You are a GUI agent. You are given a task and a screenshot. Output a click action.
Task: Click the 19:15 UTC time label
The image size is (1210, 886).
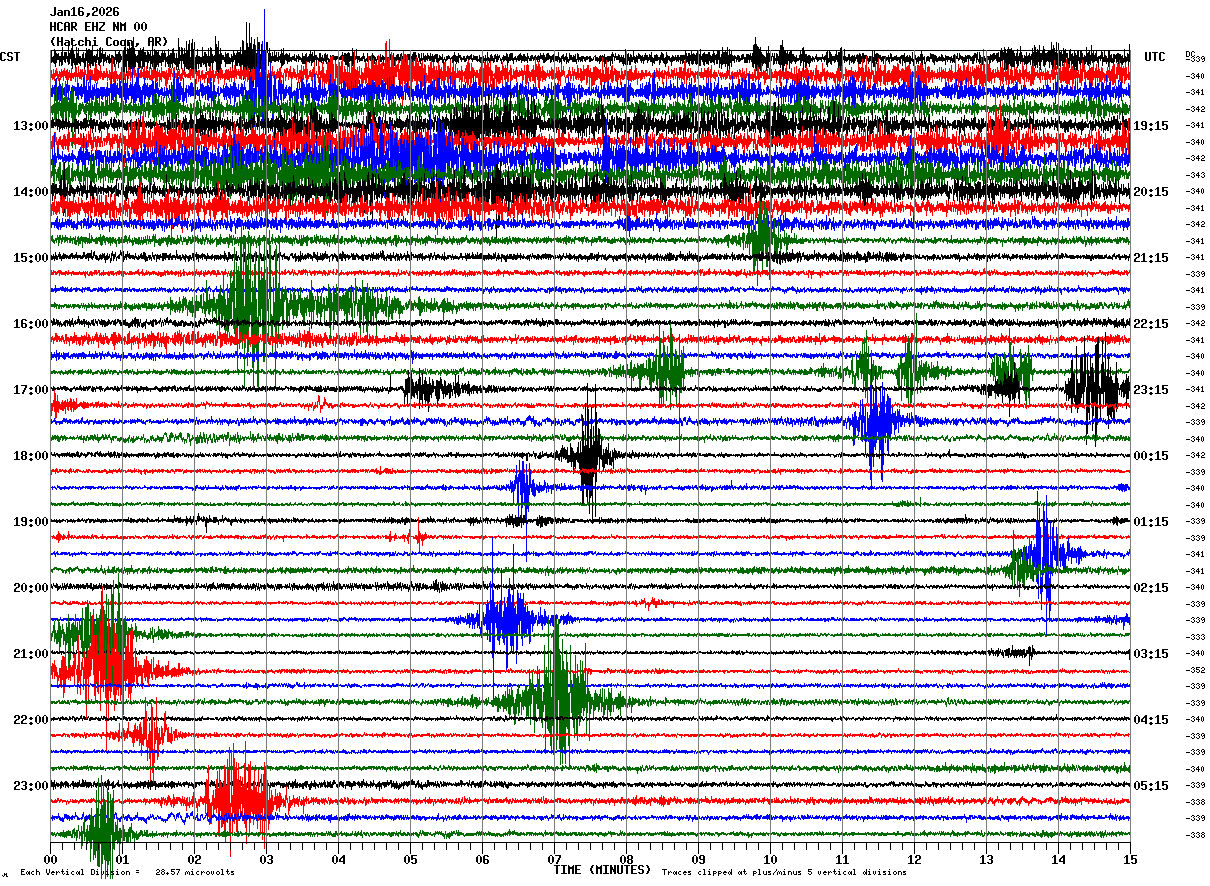pos(1151,126)
